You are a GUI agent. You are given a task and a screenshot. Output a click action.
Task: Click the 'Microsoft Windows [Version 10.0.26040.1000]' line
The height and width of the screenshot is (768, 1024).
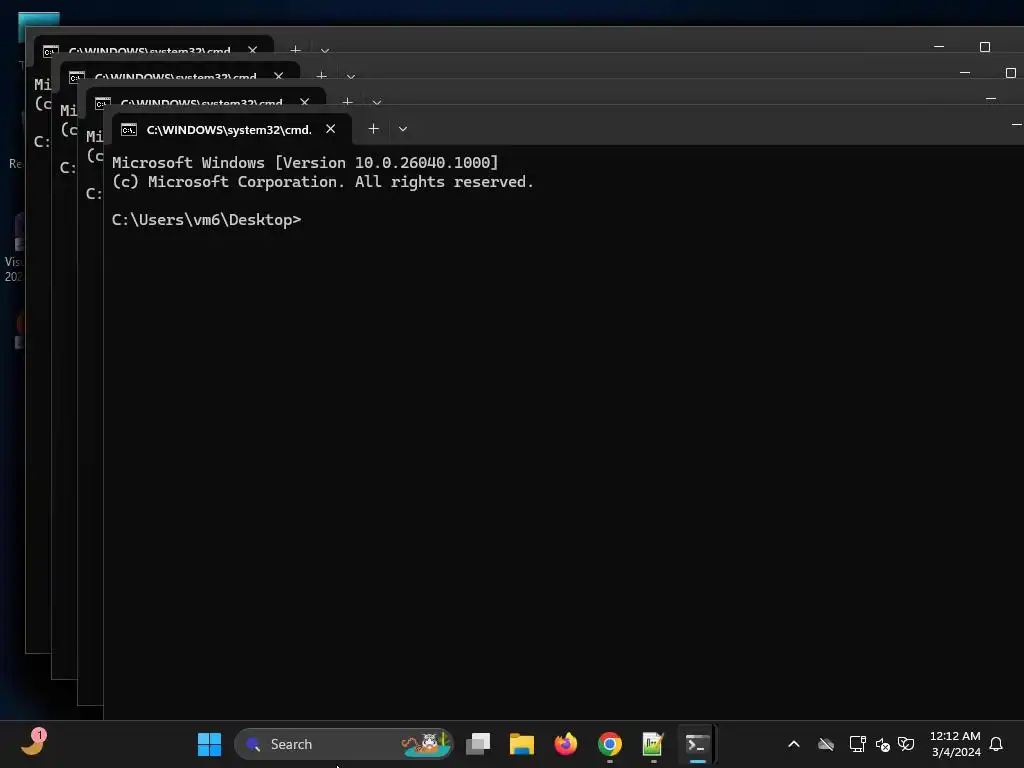(x=305, y=163)
